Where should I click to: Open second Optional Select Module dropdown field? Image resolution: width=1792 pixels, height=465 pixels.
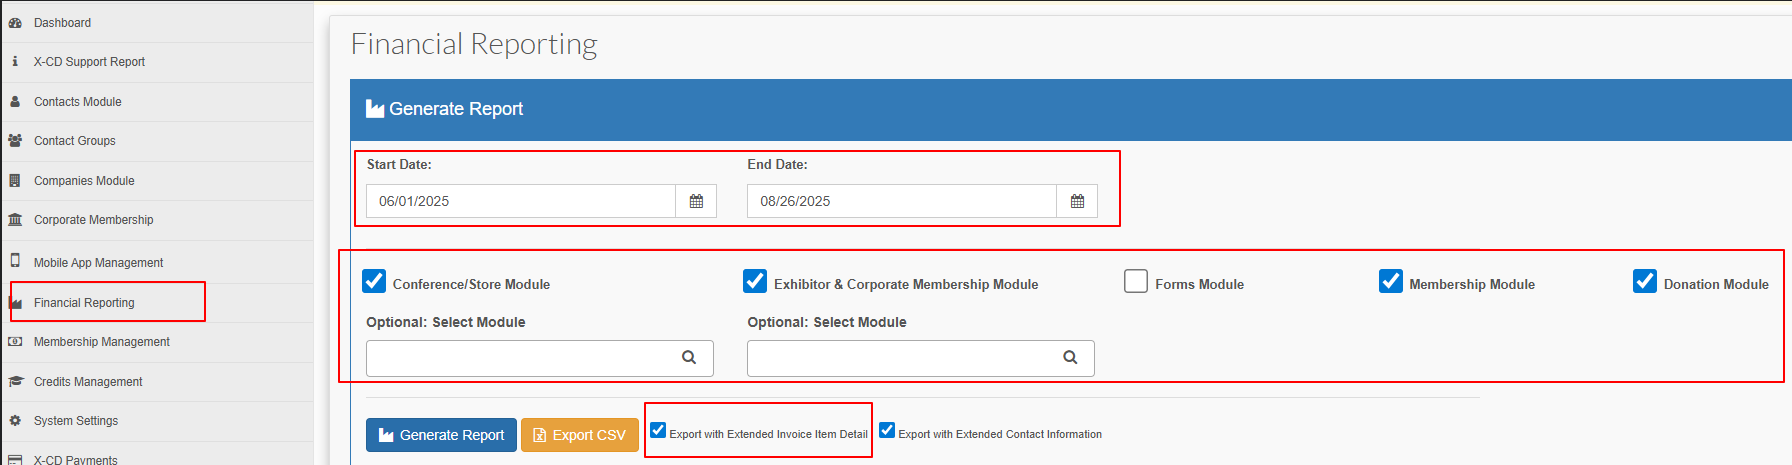coord(921,358)
